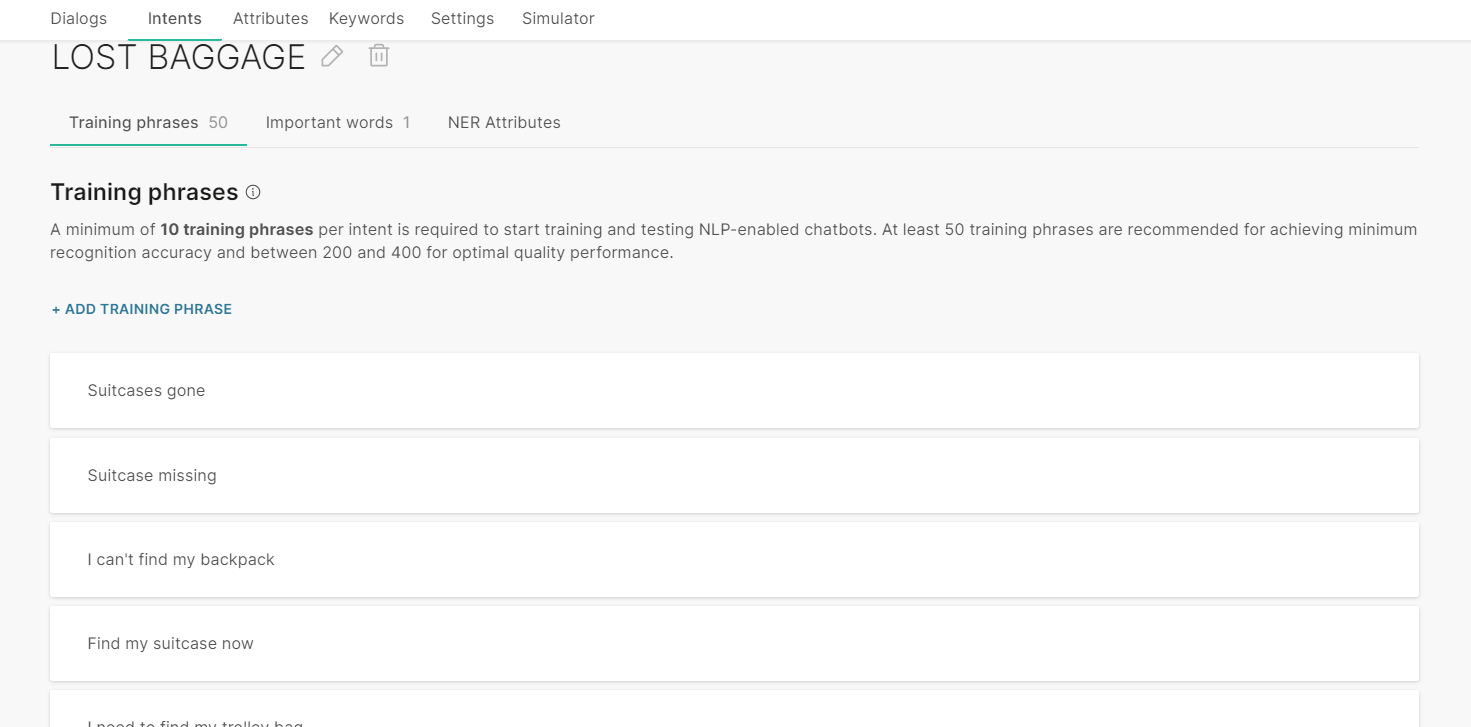This screenshot has width=1471, height=727.
Task: Open the Dialogs tab
Action: point(78,19)
